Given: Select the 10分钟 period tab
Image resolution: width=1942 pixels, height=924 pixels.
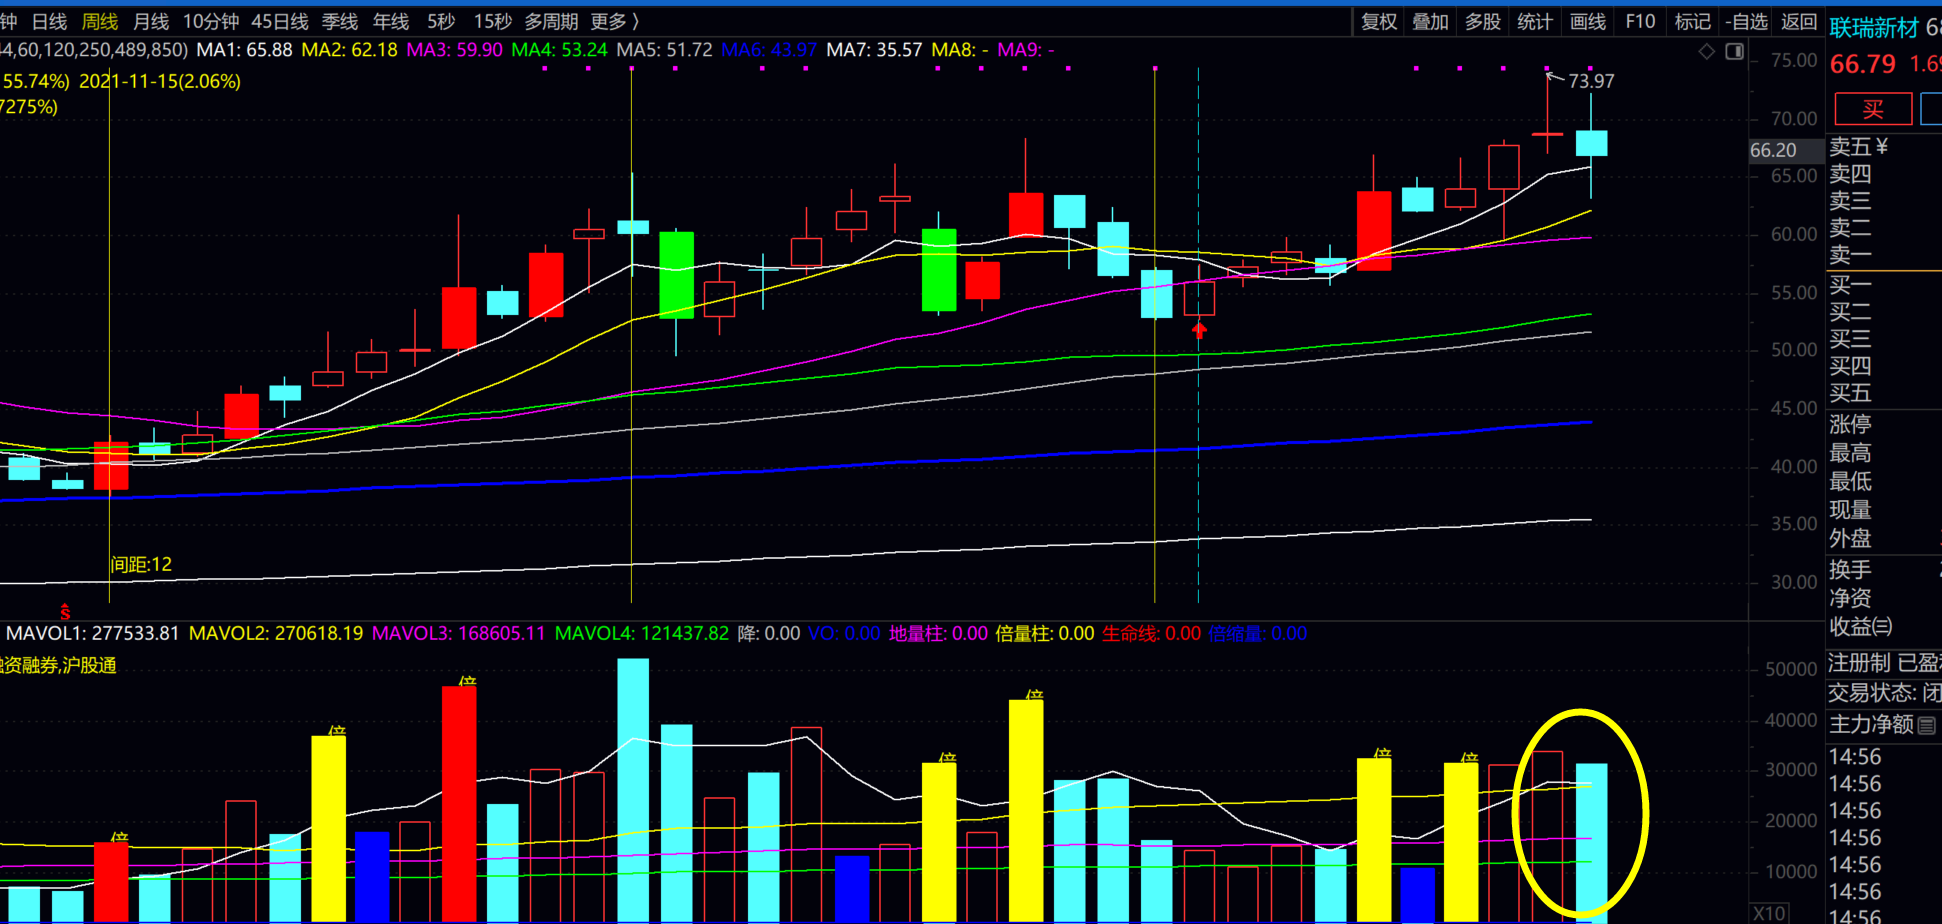Looking at the screenshot, I should pos(210,22).
